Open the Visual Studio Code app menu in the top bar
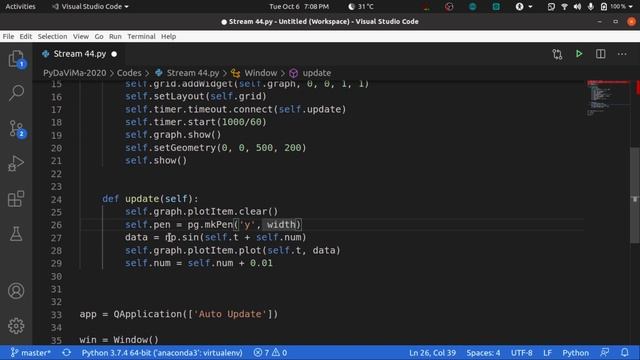Screen dimensions: 640x360 (90, 7)
